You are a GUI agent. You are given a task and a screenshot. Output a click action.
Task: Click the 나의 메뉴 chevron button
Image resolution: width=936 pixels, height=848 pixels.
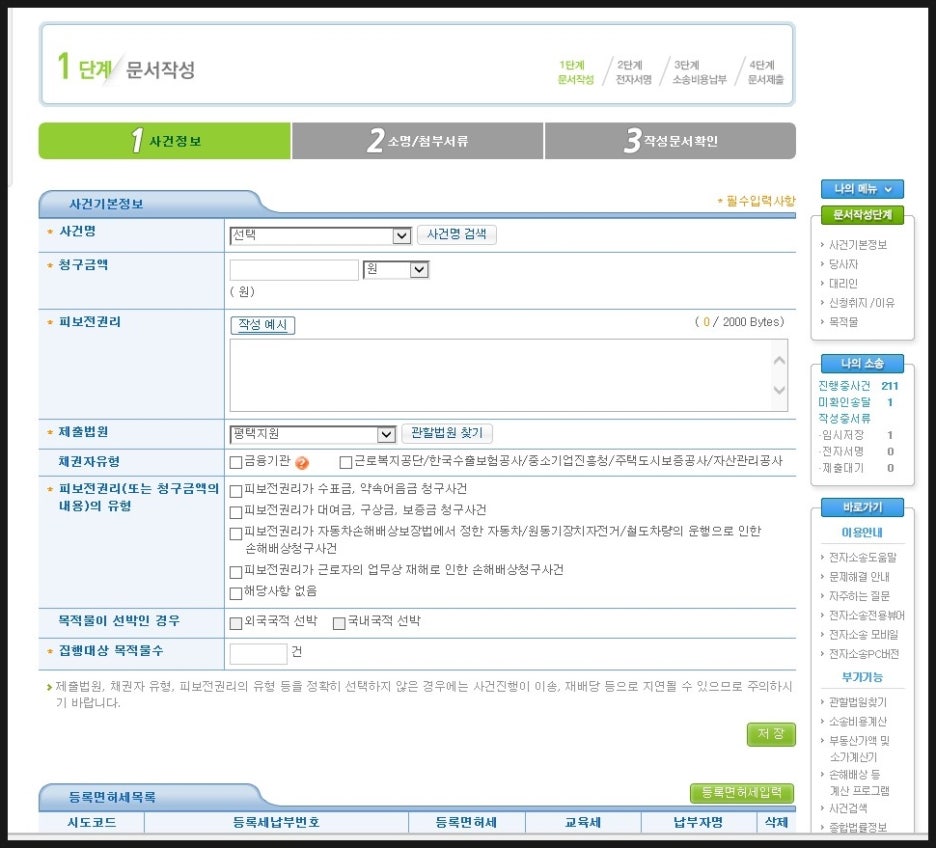pyautogui.click(x=862, y=188)
